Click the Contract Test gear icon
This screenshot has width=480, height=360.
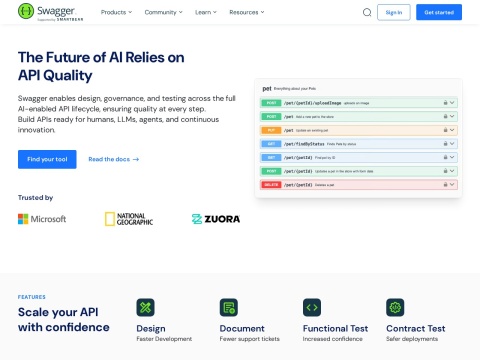click(395, 307)
